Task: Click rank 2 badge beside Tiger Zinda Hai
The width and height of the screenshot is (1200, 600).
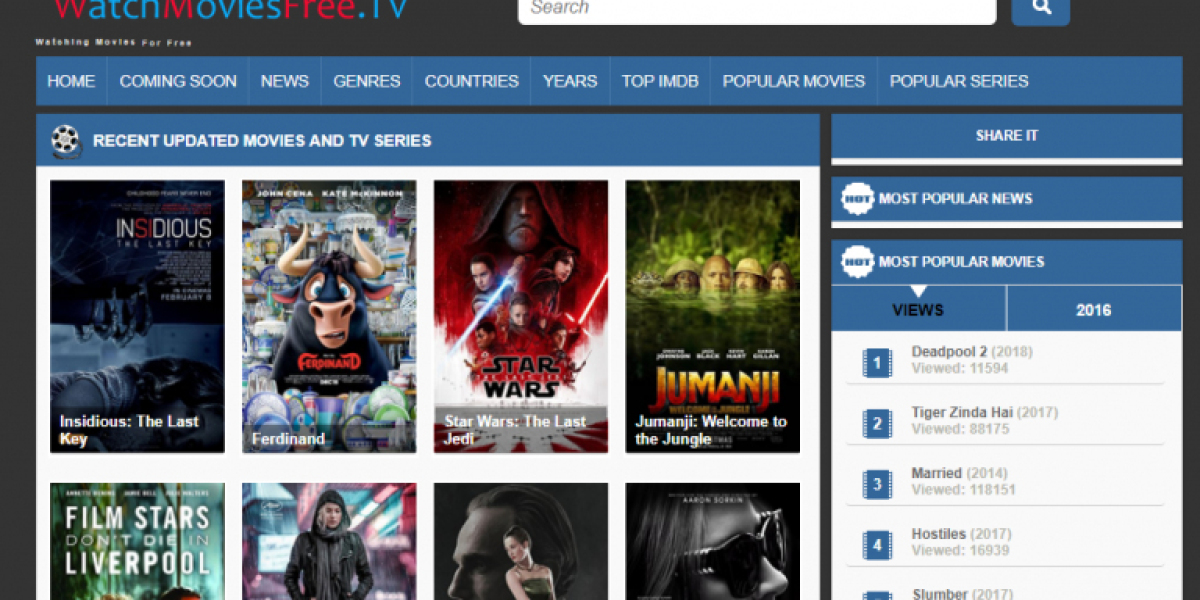Action: click(877, 424)
